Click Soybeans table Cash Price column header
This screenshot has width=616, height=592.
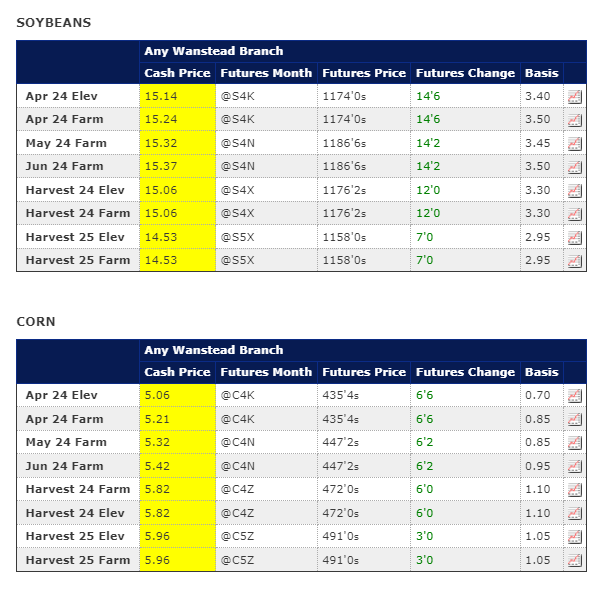[x=177, y=73]
